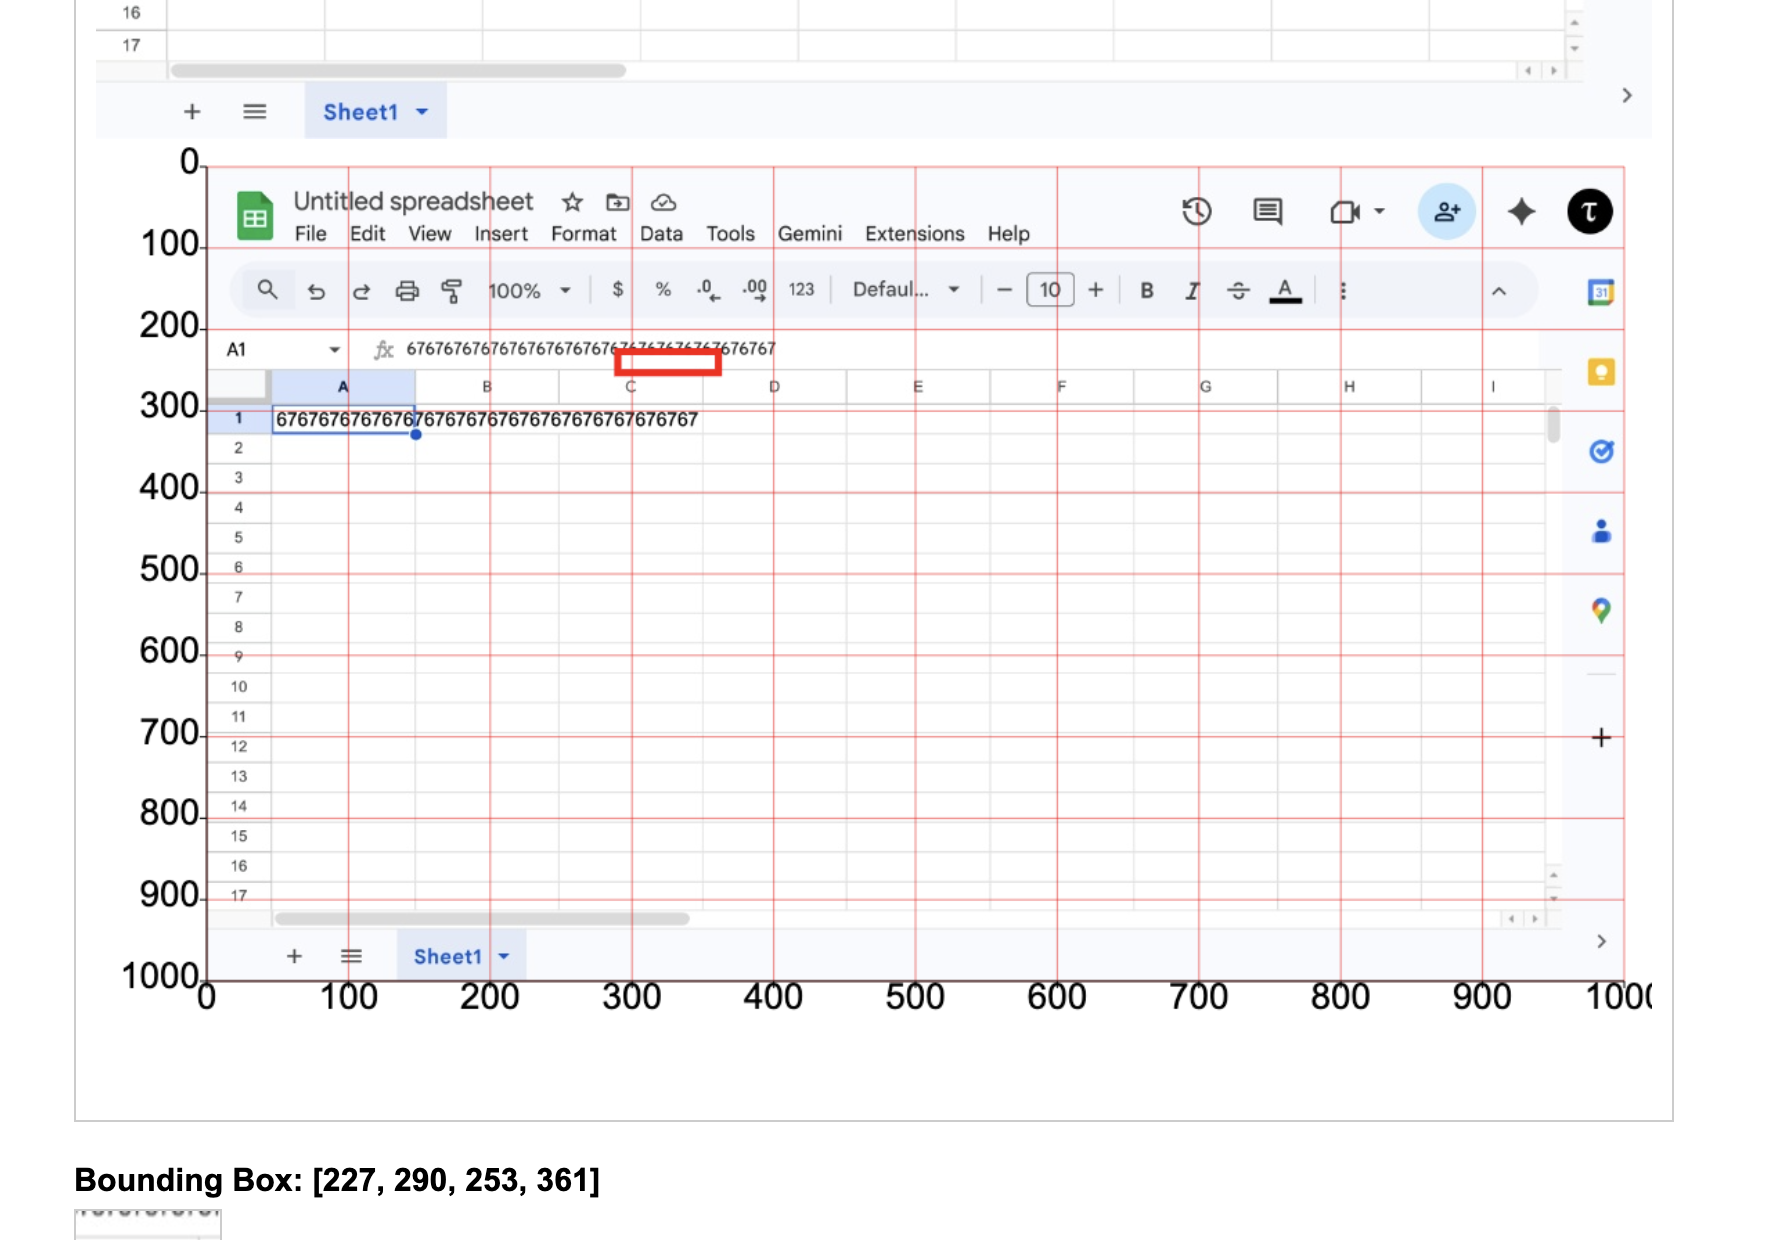Add a new sheet with the plus button
This screenshot has width=1784, height=1240.
pos(294,955)
